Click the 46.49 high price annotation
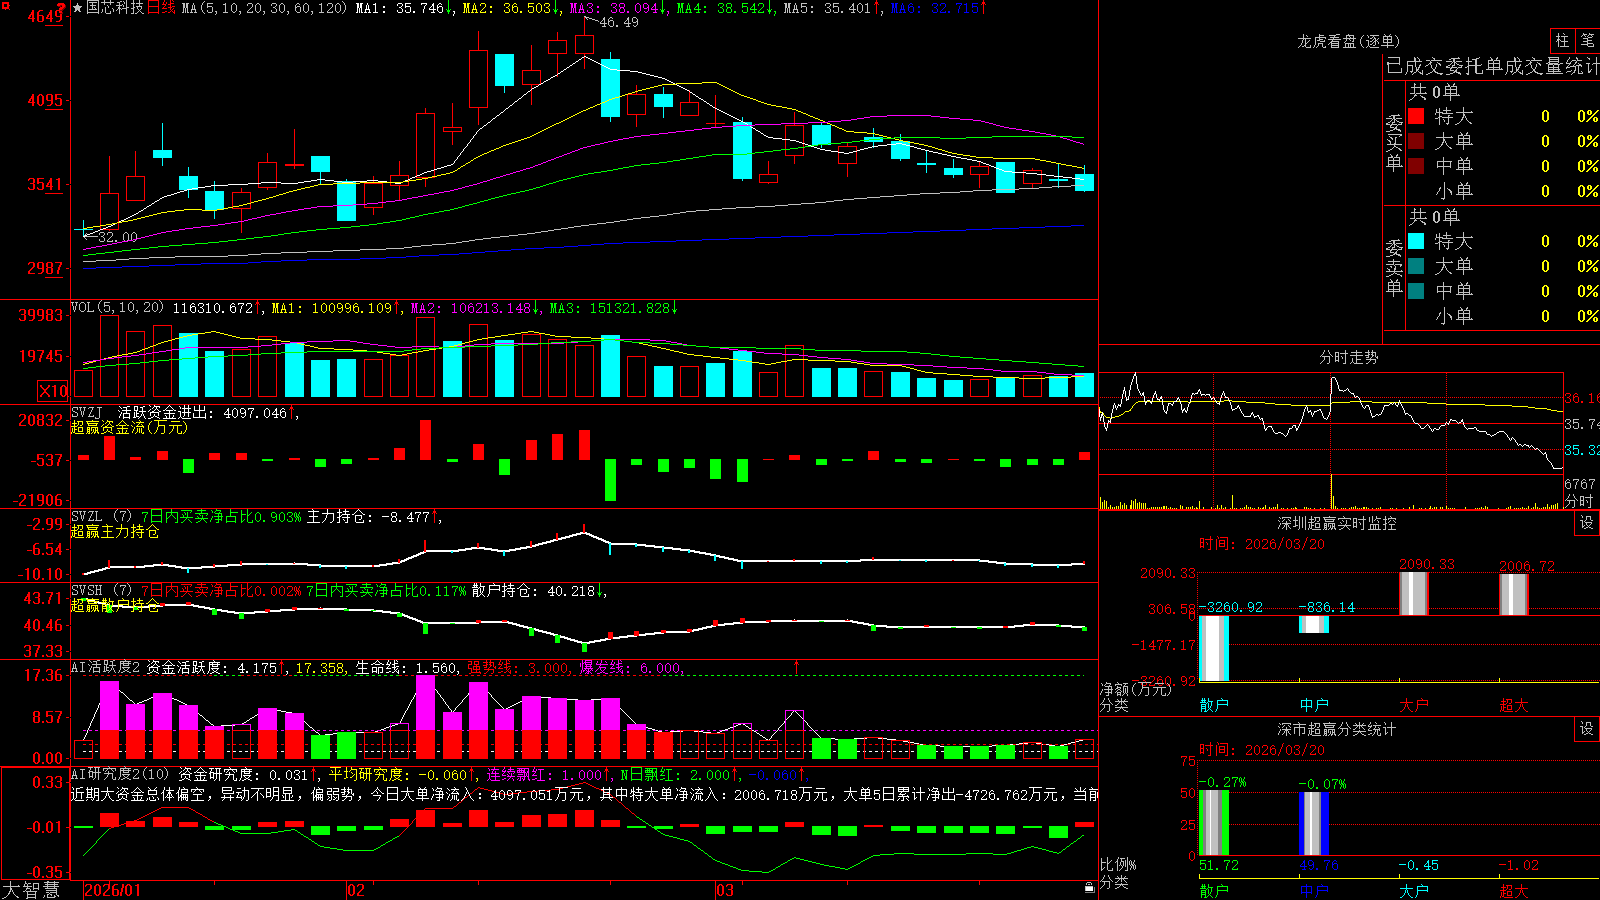1600x900 pixels. click(619, 23)
